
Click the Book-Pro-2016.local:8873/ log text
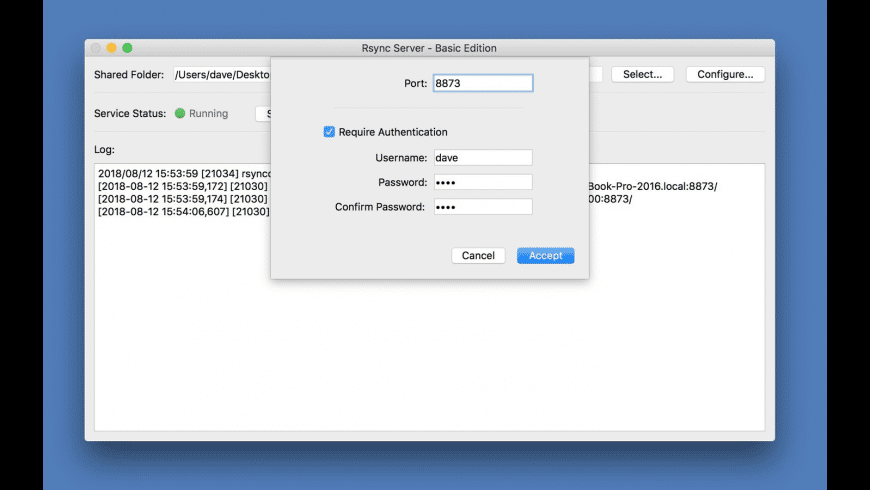click(x=653, y=186)
